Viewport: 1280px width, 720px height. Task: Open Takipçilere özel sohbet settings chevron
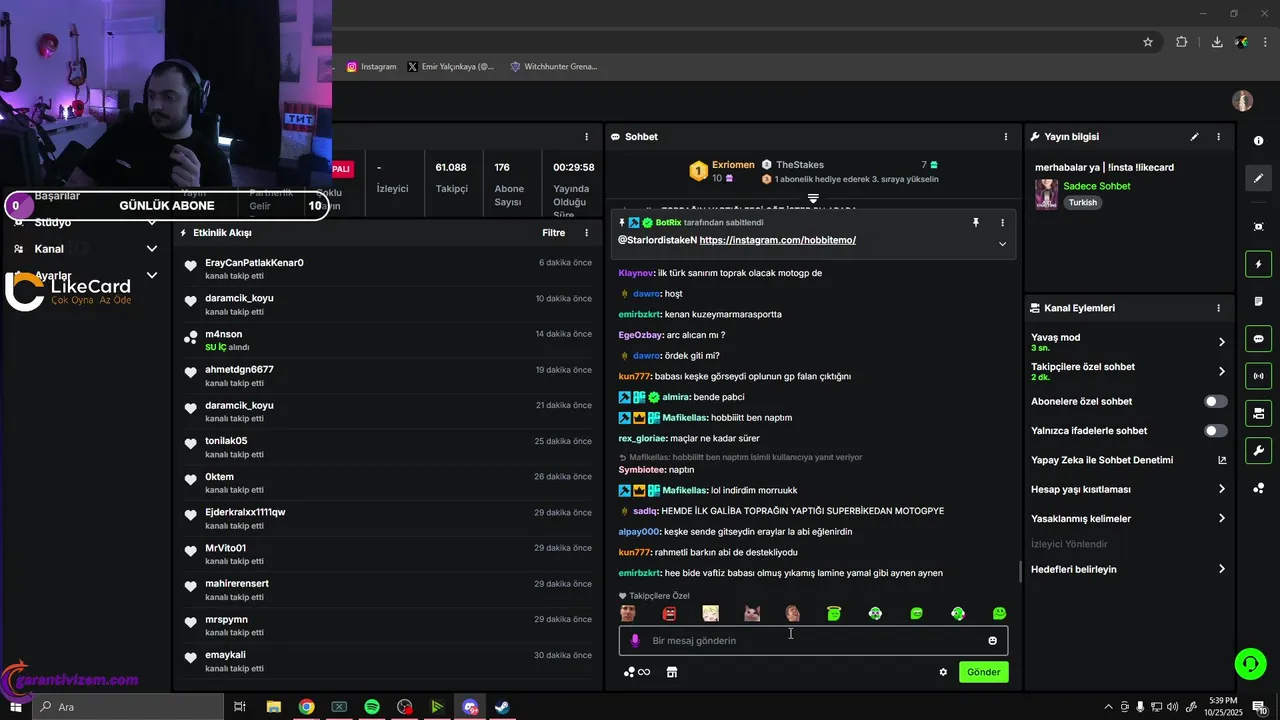click(1221, 371)
